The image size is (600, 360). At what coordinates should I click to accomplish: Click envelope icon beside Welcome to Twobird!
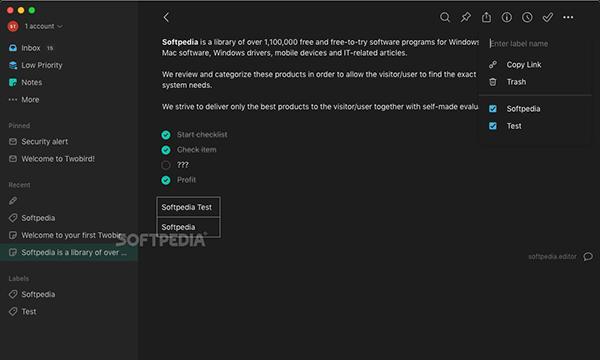click(13, 159)
